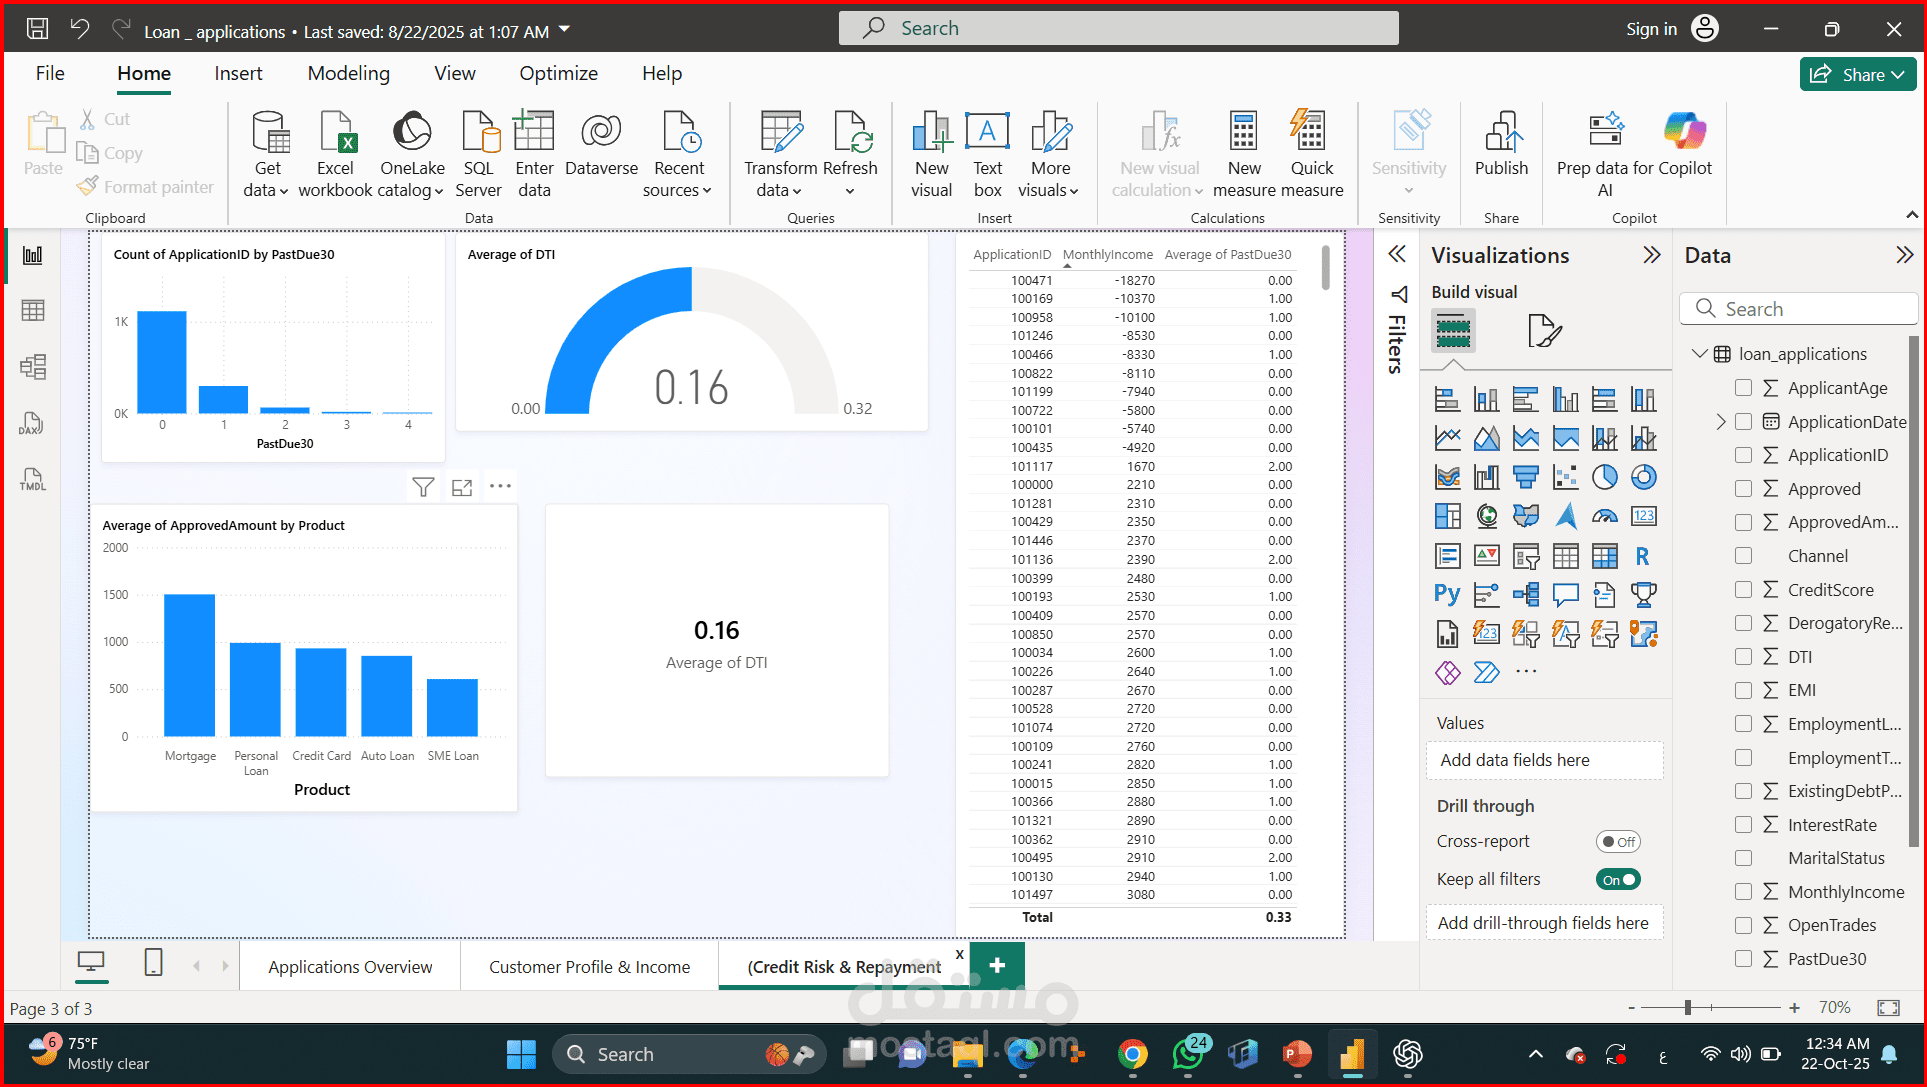
Task: Toggle the Cross-report switch
Action: 1617,842
